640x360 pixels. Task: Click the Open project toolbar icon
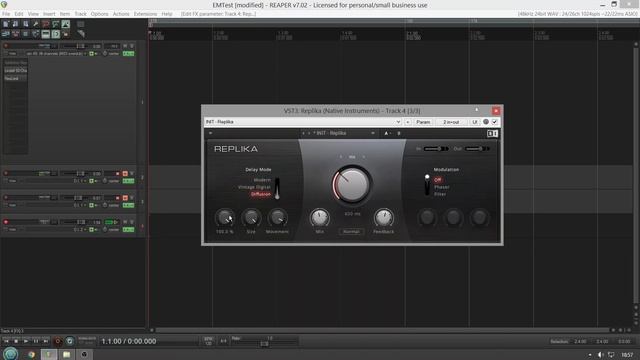[x=16, y=24]
